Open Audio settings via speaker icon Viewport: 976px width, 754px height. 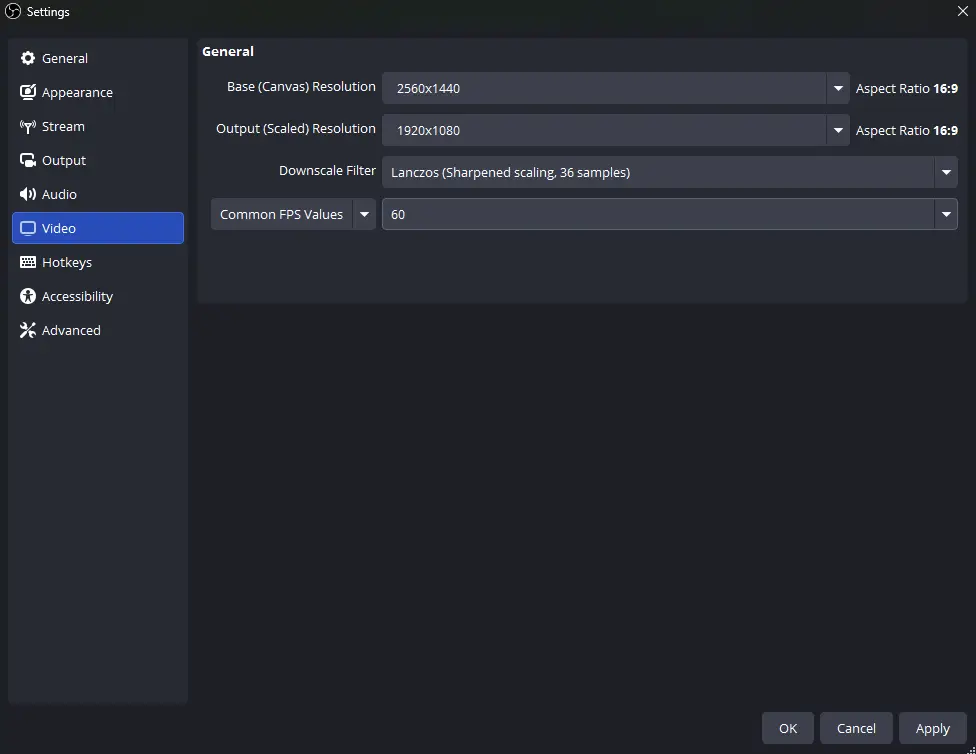28,195
